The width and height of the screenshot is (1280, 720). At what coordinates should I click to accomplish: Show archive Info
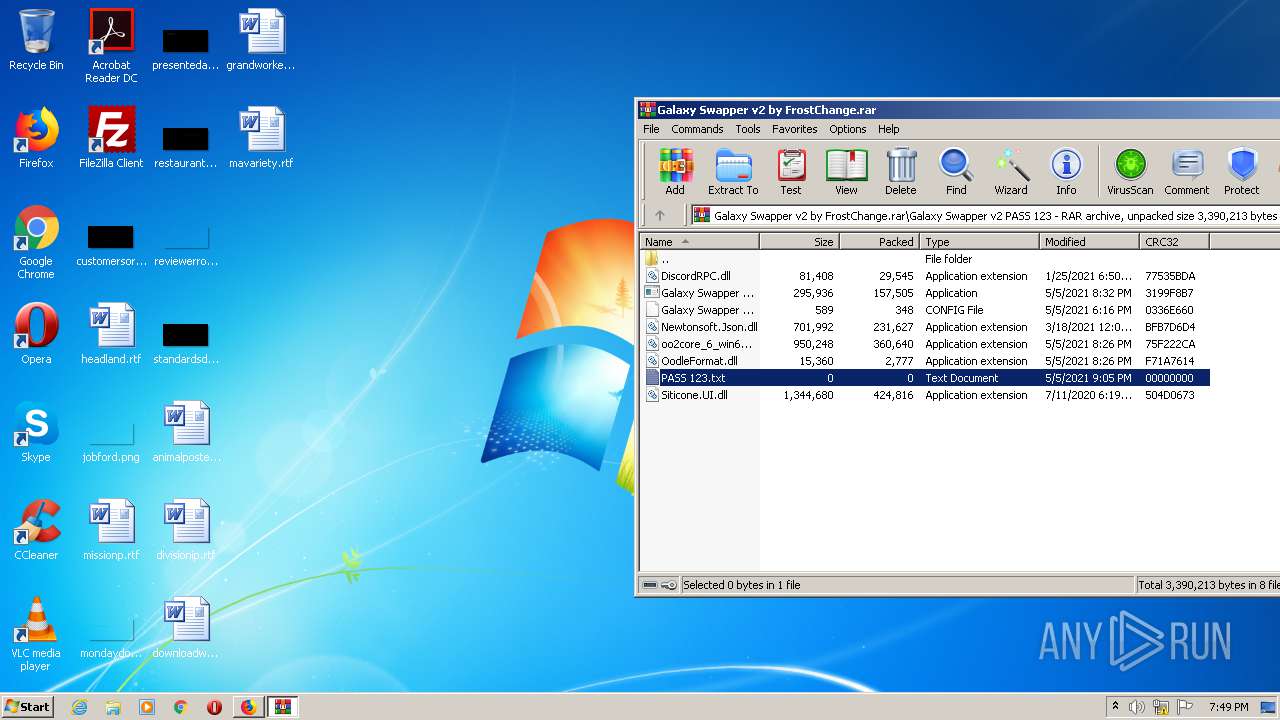[1066, 171]
